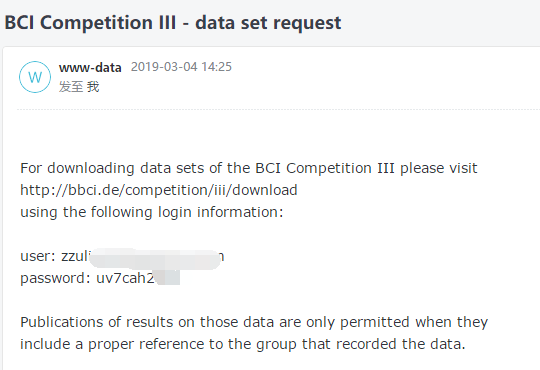Click the blurred portion of the username
540x370 pixels.
(x=155, y=258)
